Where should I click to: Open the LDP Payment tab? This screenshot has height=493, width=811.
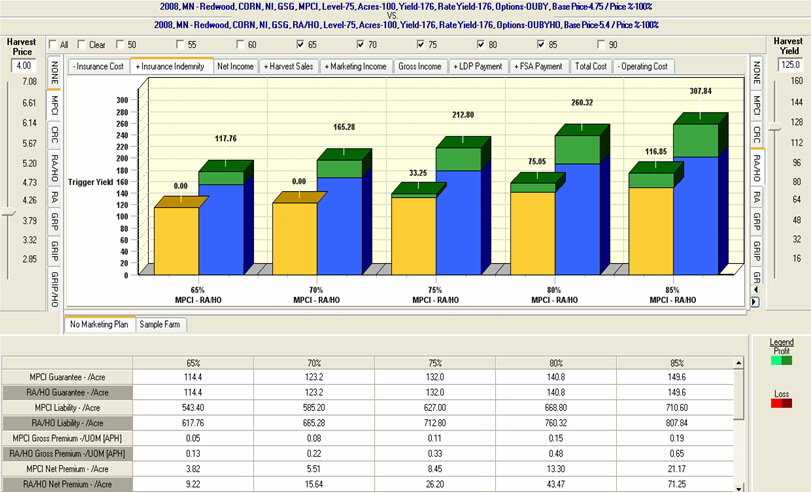[x=478, y=67]
